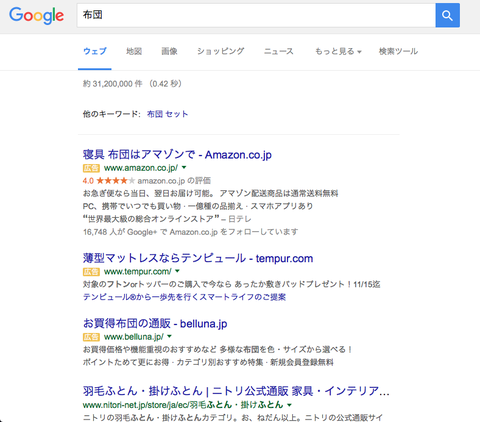Click the Google logo
The width and height of the screenshot is (480, 422).
point(36,16)
